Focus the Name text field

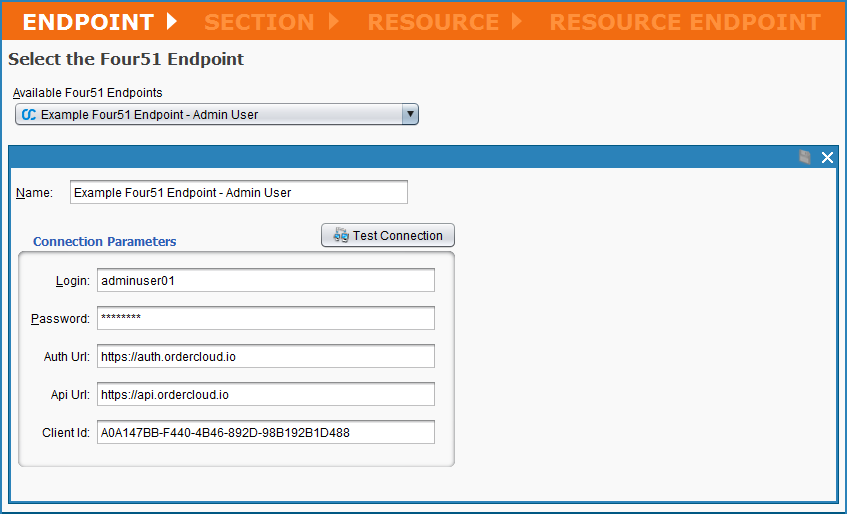coord(239,192)
